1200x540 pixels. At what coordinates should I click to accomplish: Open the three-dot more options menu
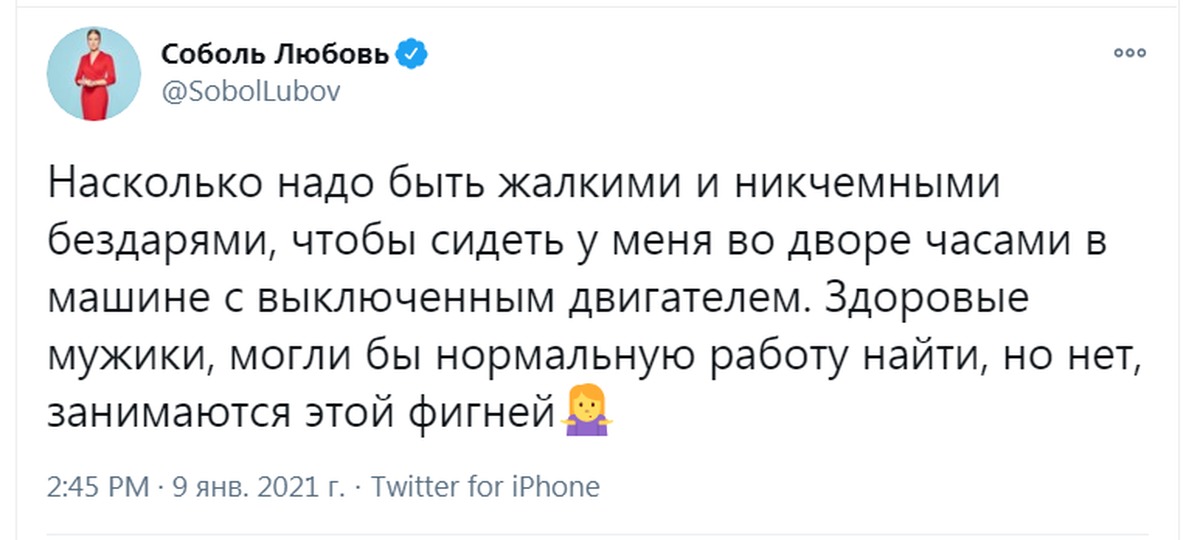[1130, 53]
